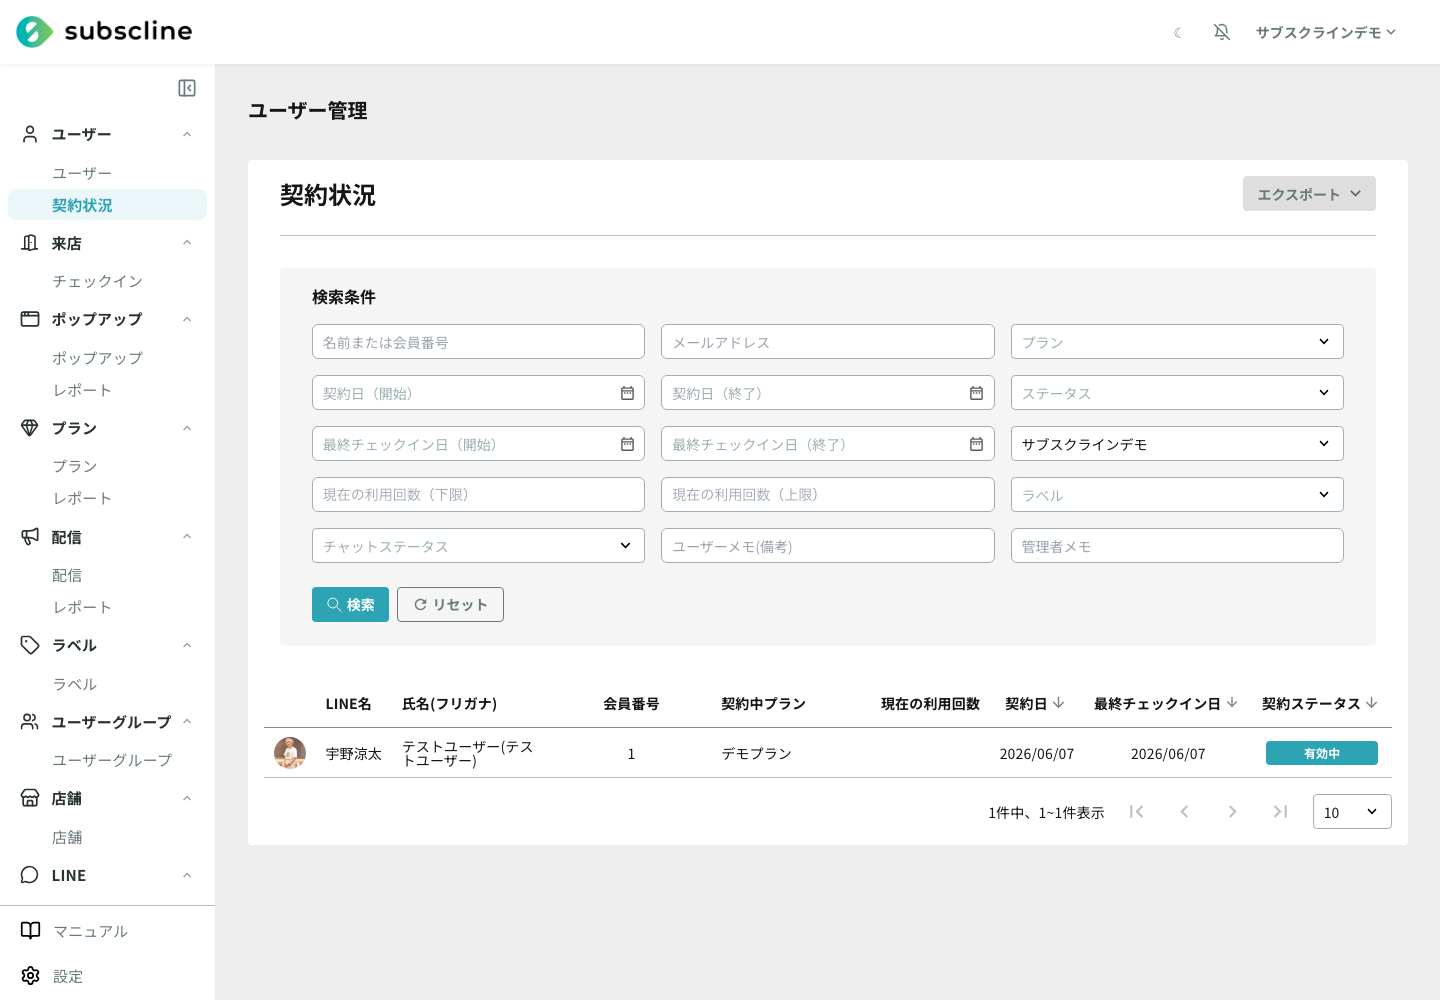Focus 名前または会員番号 search field
Screen dimensions: 1440x1000
pos(478,342)
